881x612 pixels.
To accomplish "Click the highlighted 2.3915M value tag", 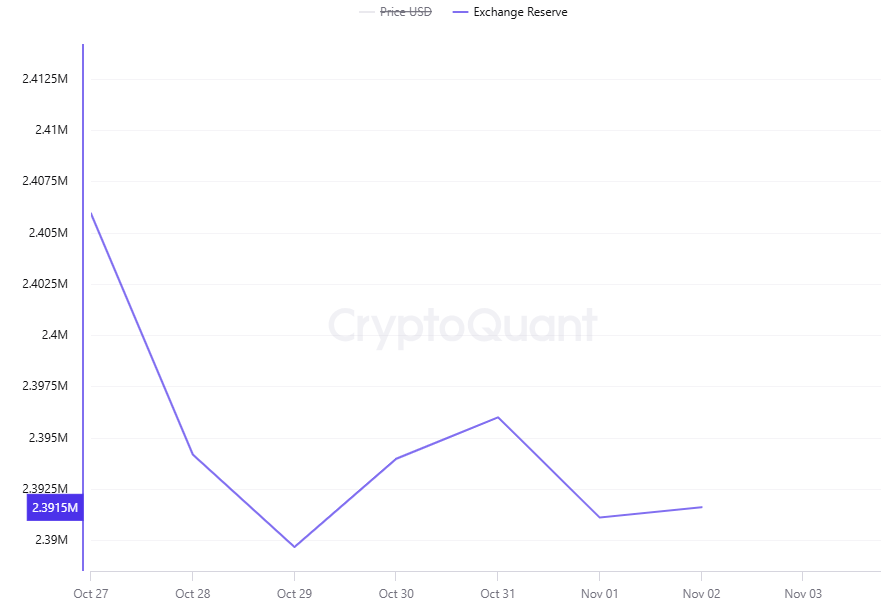I will click(x=54, y=508).
